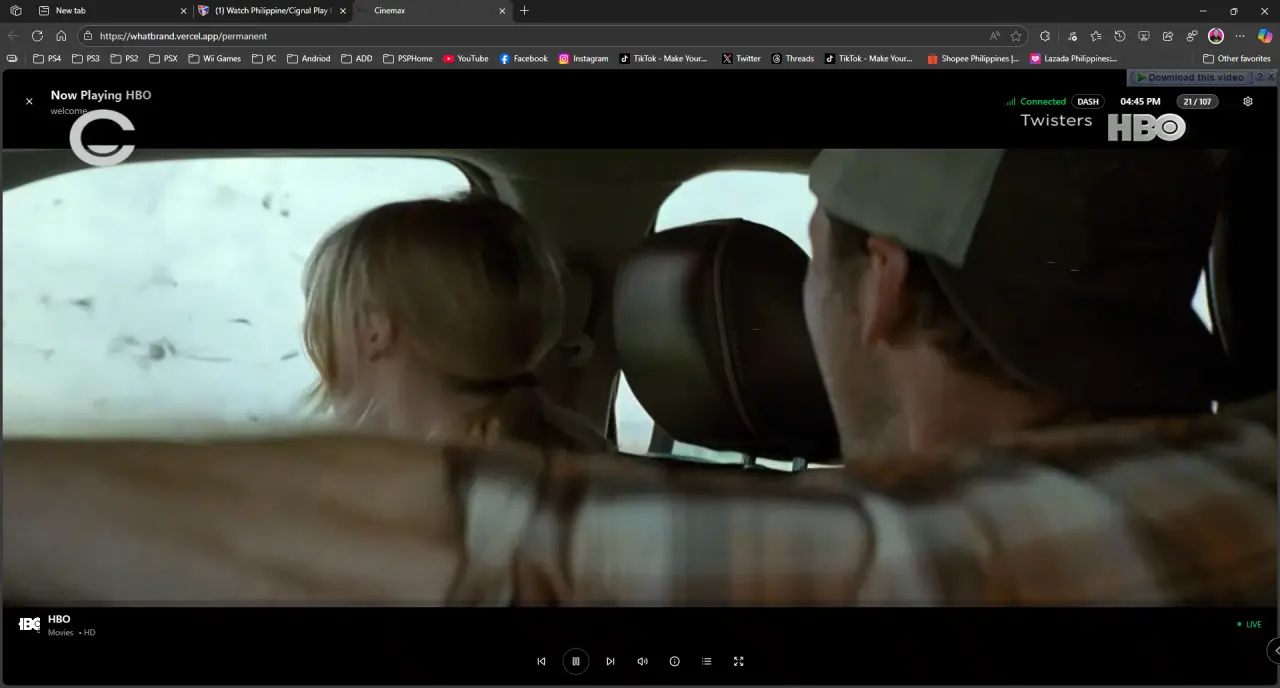The width and height of the screenshot is (1280, 688).
Task: Show channel info icon
Action: point(674,661)
